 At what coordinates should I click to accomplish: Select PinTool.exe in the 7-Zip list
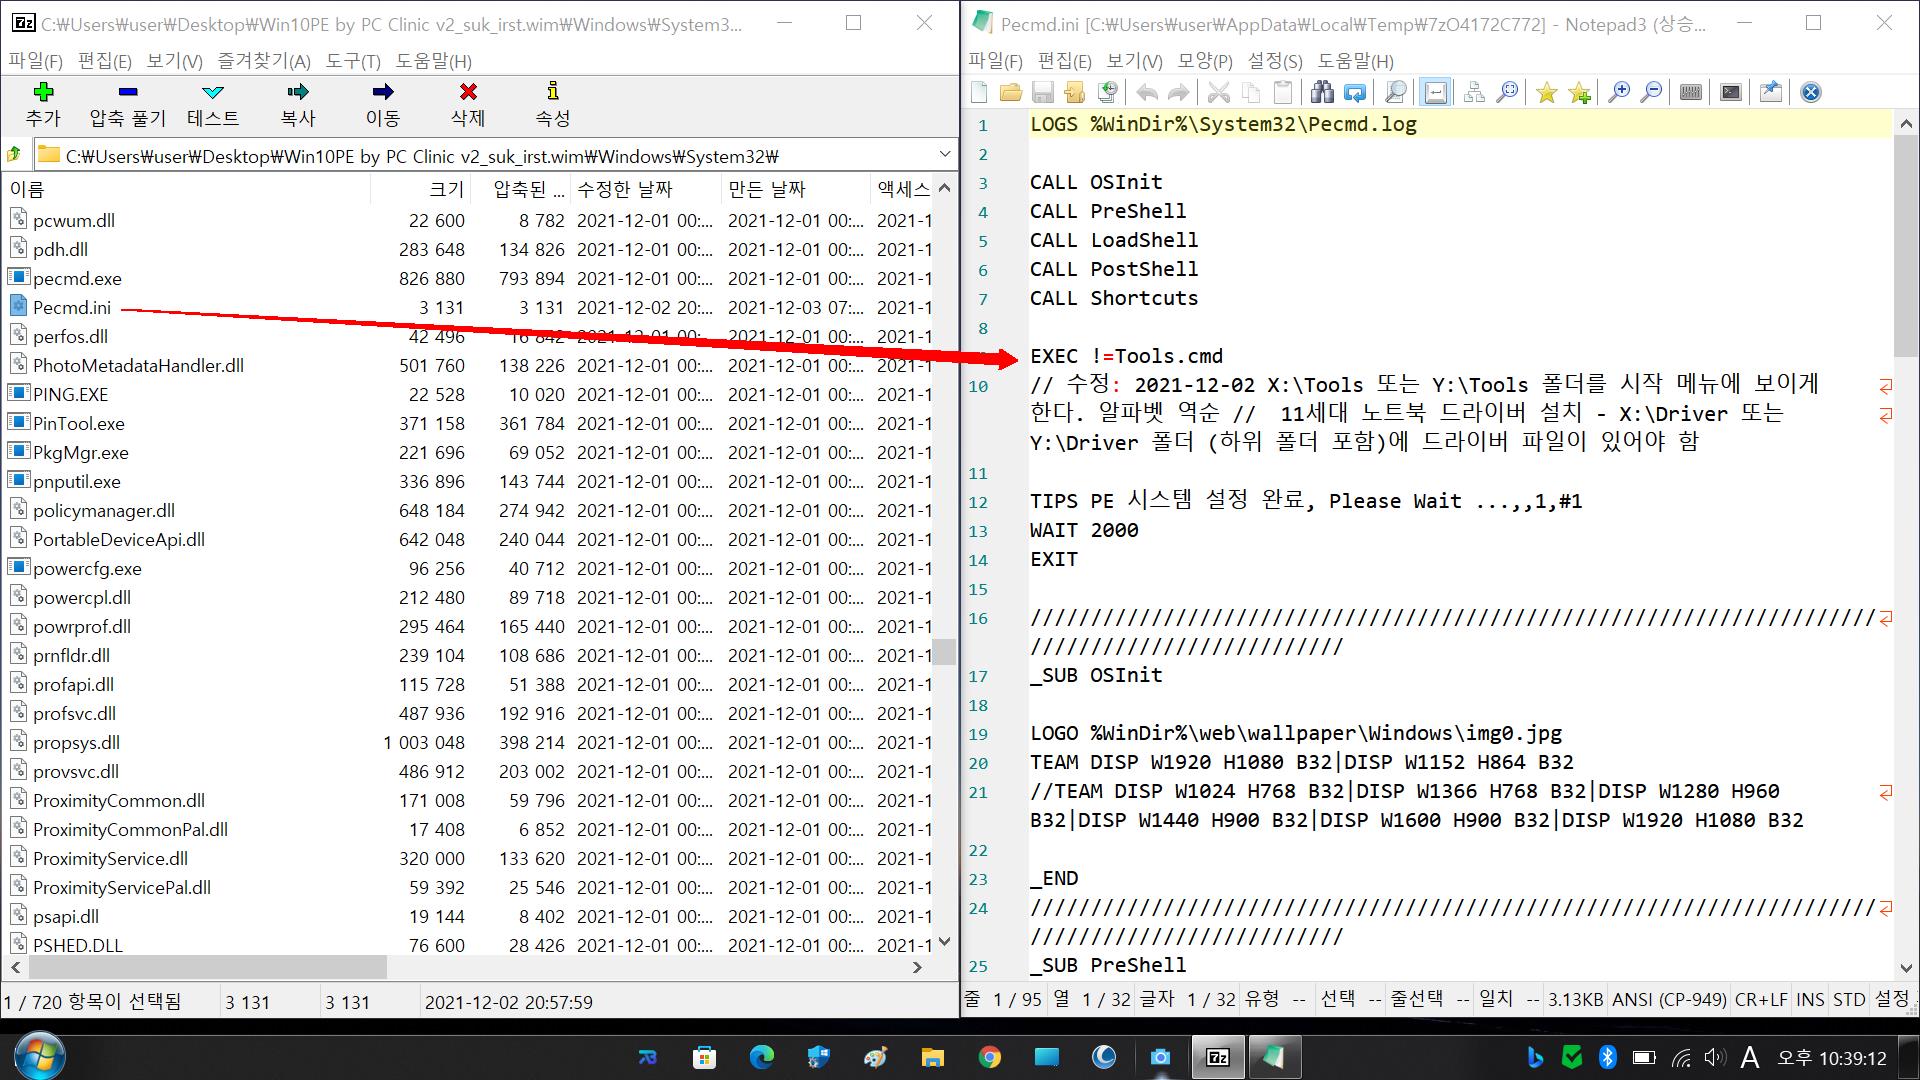tap(79, 423)
